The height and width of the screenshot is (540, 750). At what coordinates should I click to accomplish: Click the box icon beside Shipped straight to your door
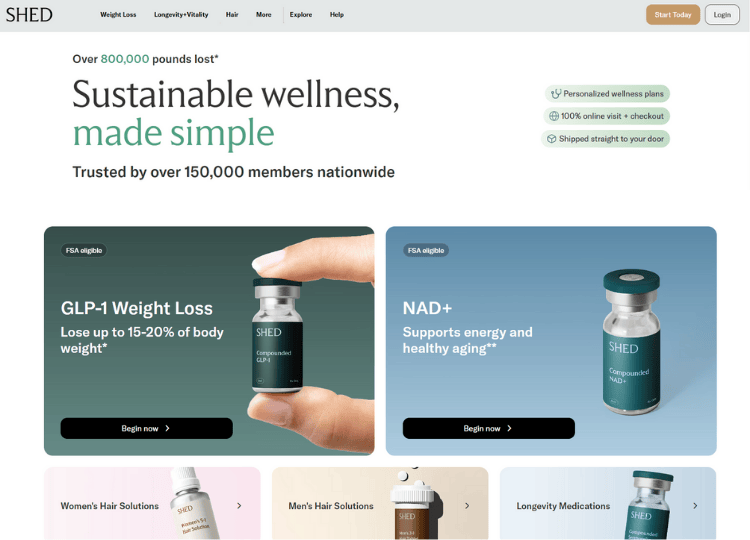(551, 139)
